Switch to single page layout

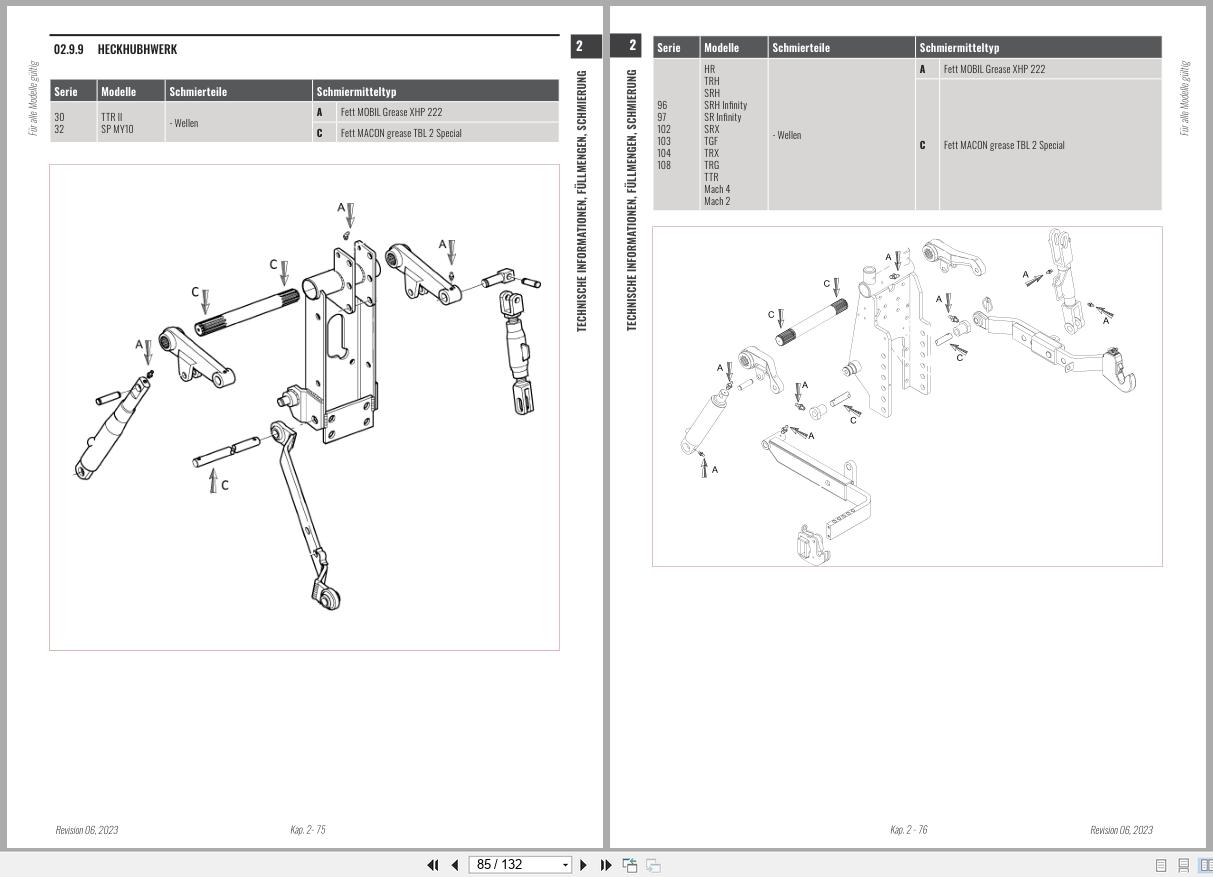1161,864
